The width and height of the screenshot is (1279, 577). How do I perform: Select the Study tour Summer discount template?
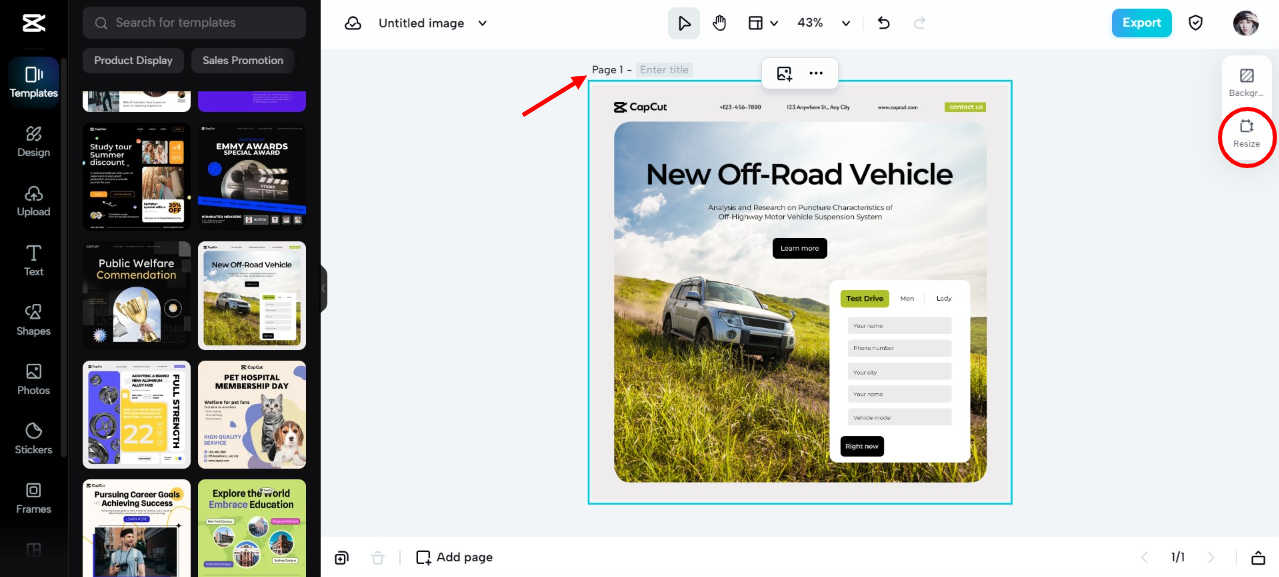[x=137, y=176]
